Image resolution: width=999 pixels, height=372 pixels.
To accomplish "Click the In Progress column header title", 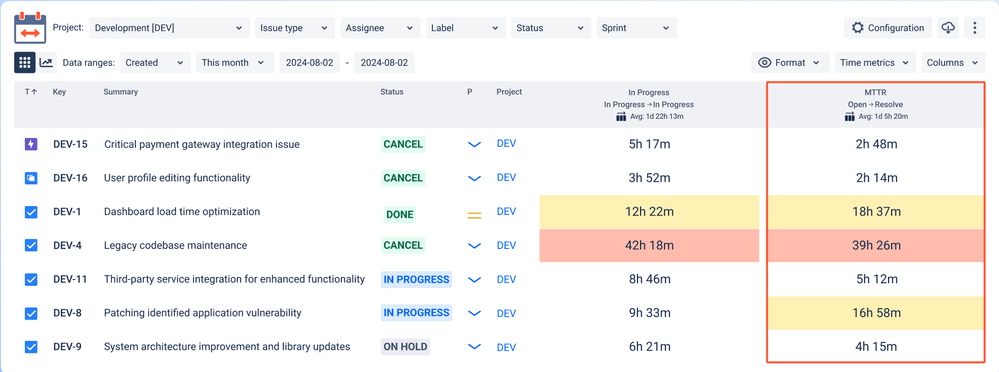I will pyautogui.click(x=649, y=92).
